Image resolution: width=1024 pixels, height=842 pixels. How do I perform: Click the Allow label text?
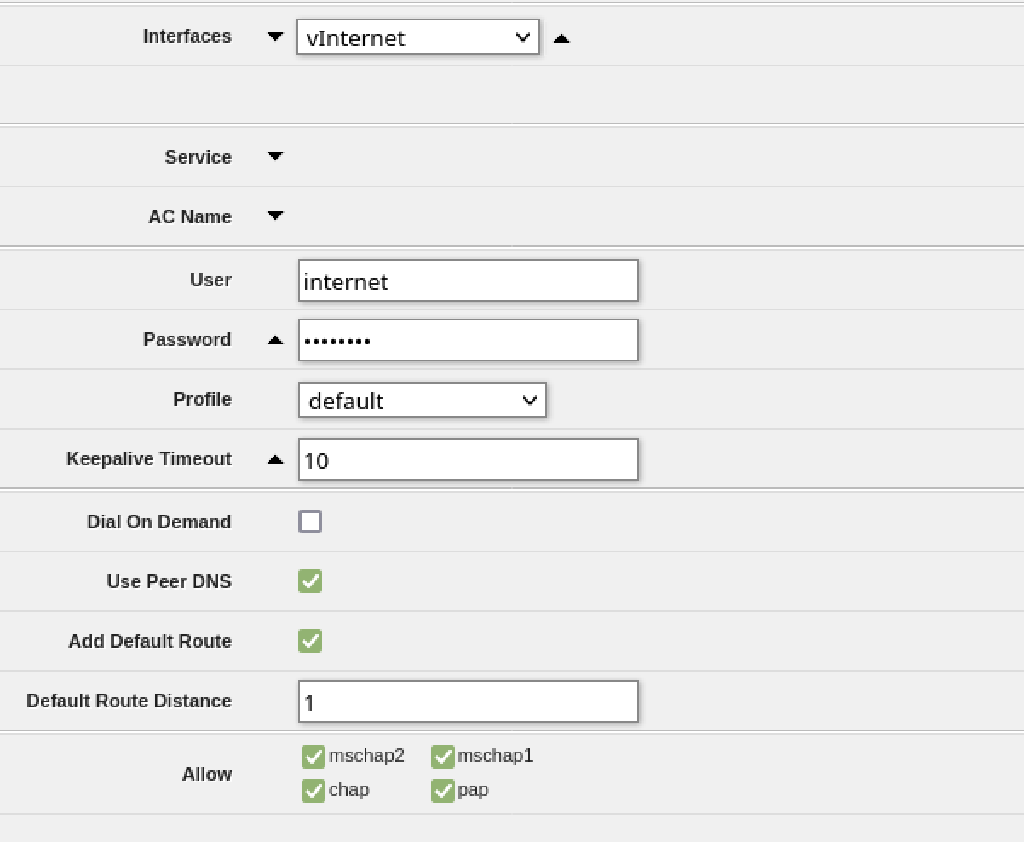[207, 774]
